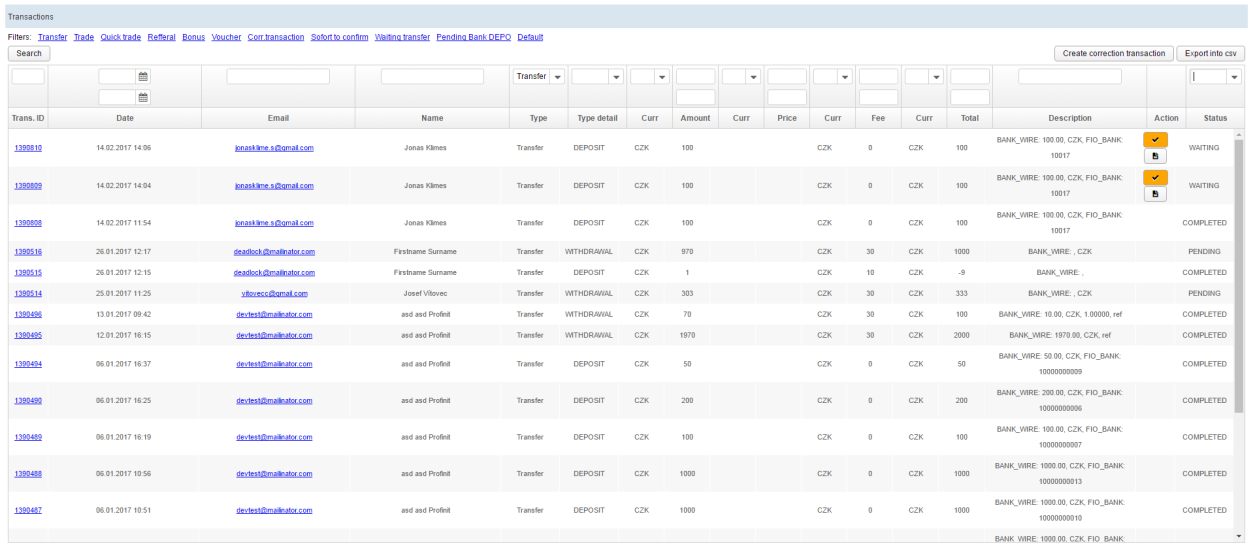Apply the Corr transaction filter

(276, 37)
